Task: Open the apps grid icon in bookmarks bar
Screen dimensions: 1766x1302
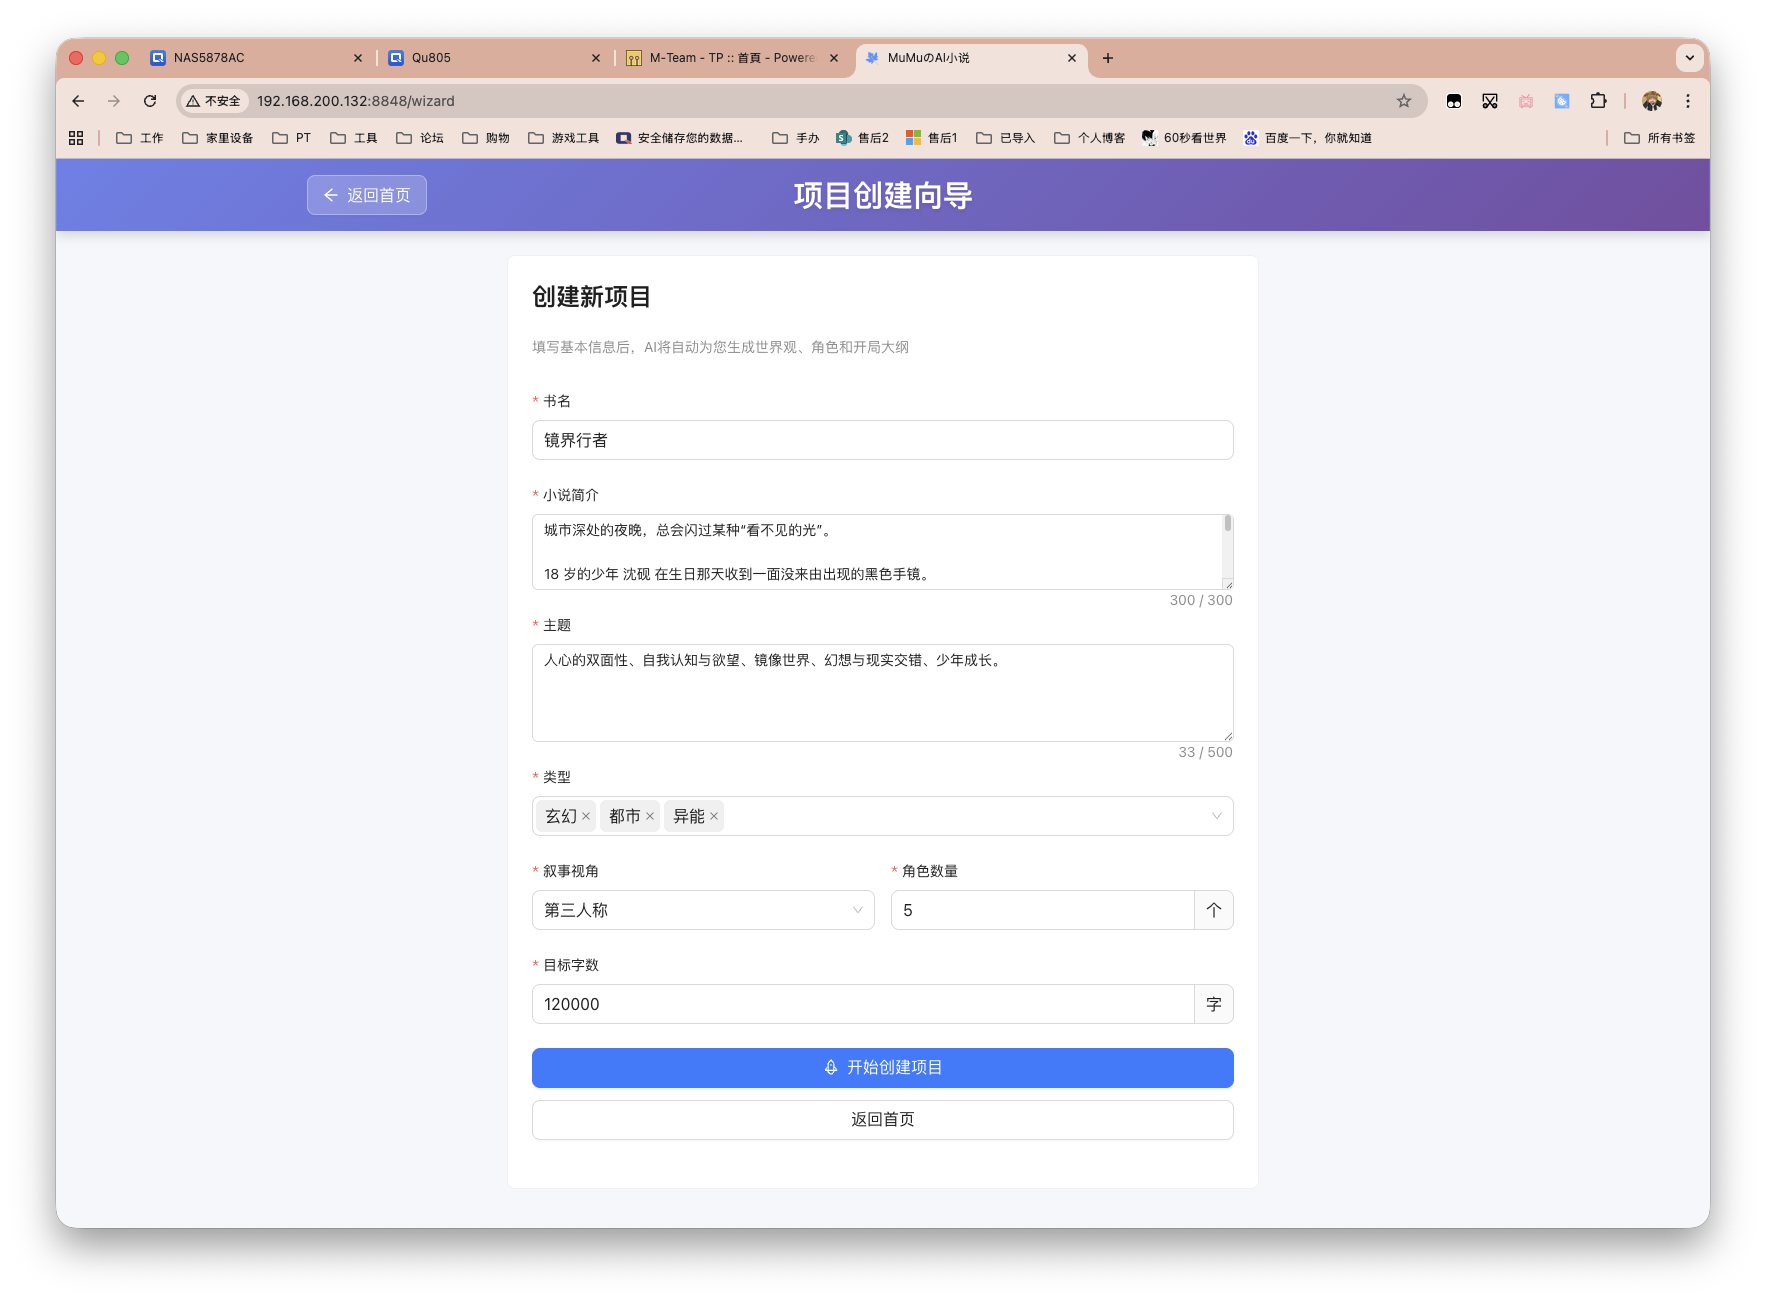Action: [76, 138]
